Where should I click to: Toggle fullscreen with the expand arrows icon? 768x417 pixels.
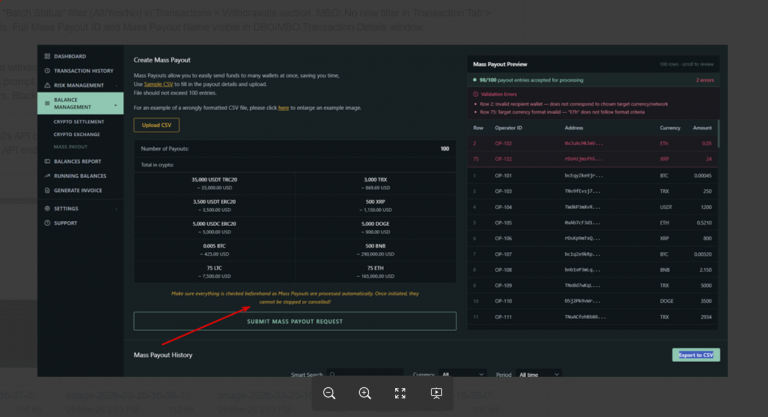tap(400, 393)
